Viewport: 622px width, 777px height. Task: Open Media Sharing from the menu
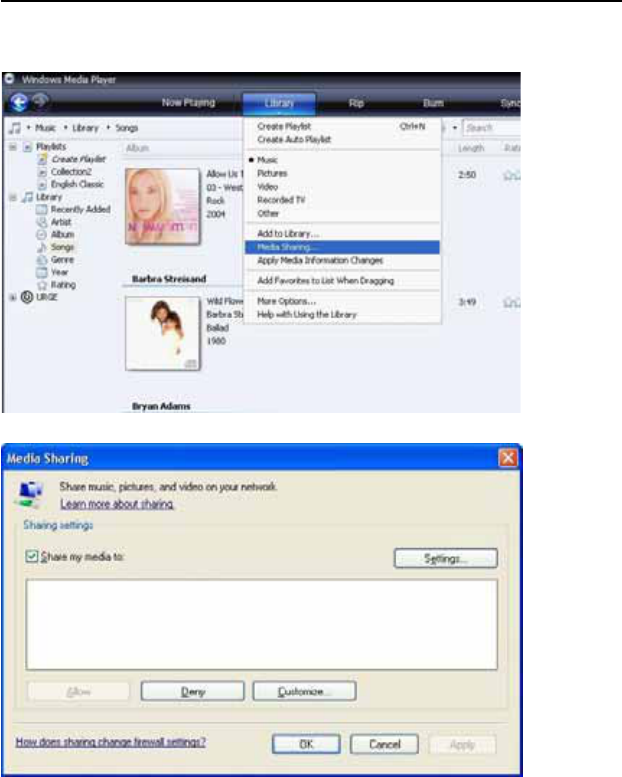point(342,247)
